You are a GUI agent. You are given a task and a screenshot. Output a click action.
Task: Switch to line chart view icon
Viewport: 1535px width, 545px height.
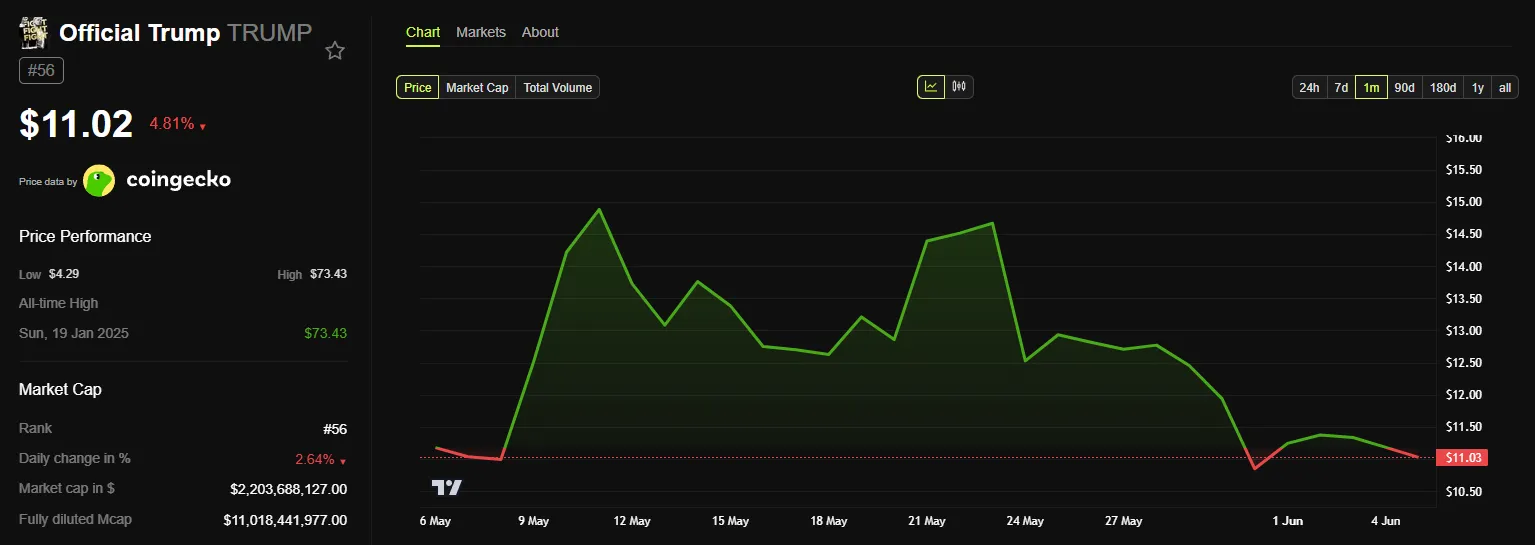click(931, 87)
